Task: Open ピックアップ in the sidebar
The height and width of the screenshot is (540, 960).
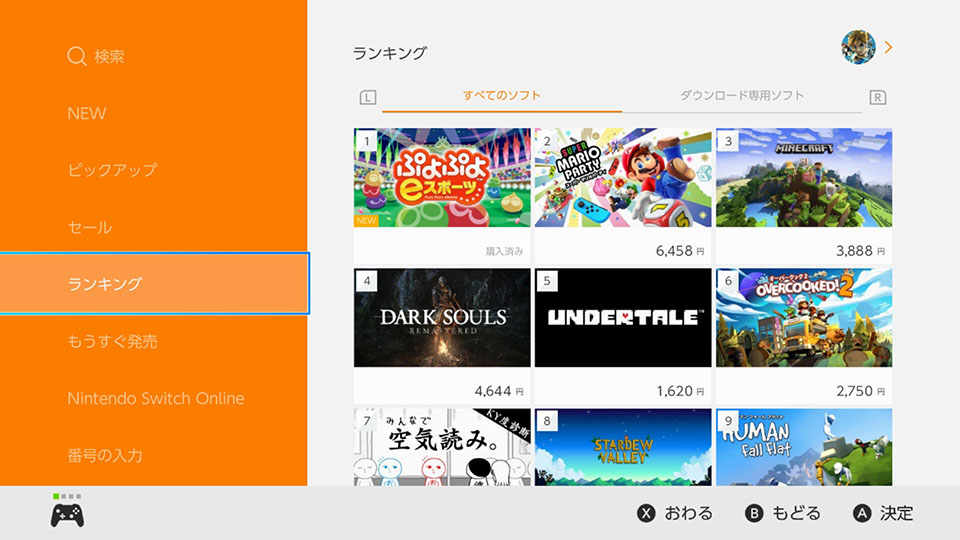Action: (113, 170)
